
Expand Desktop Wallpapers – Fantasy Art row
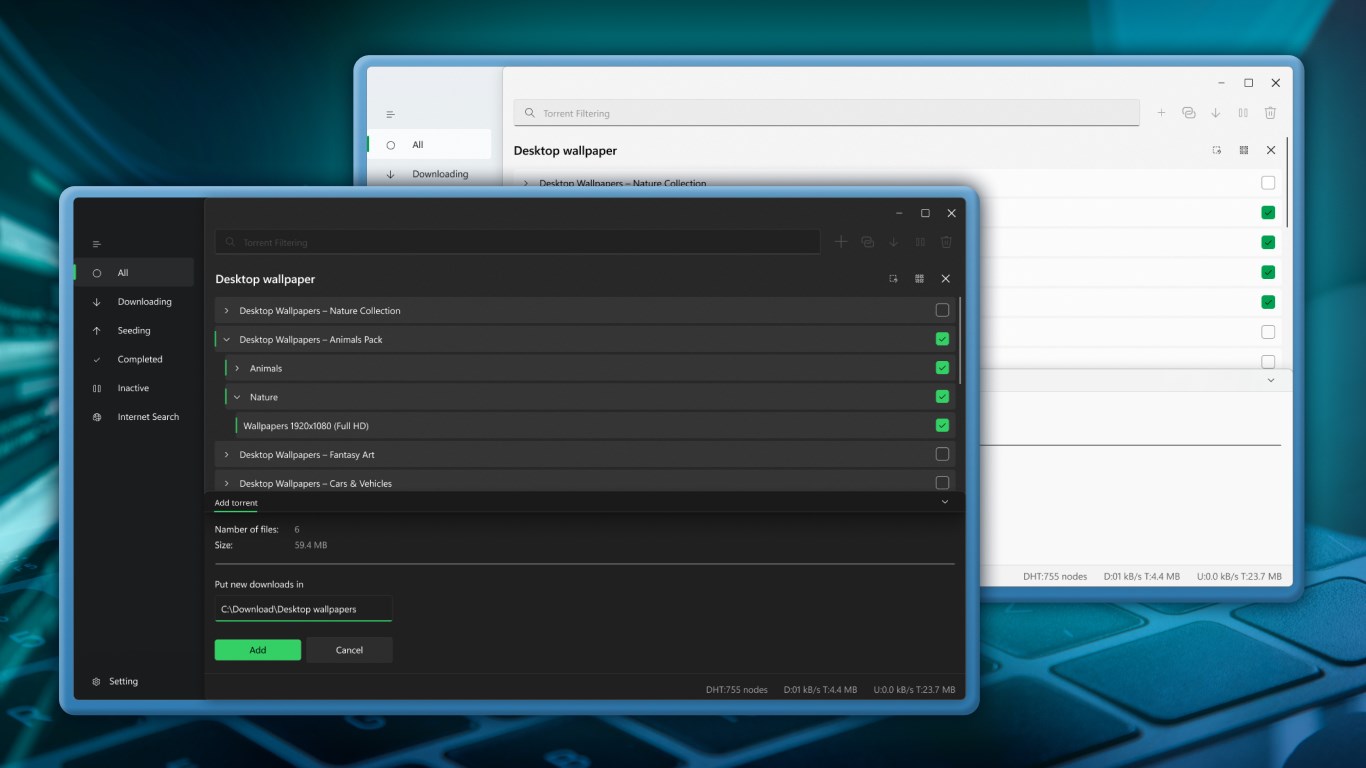(227, 455)
